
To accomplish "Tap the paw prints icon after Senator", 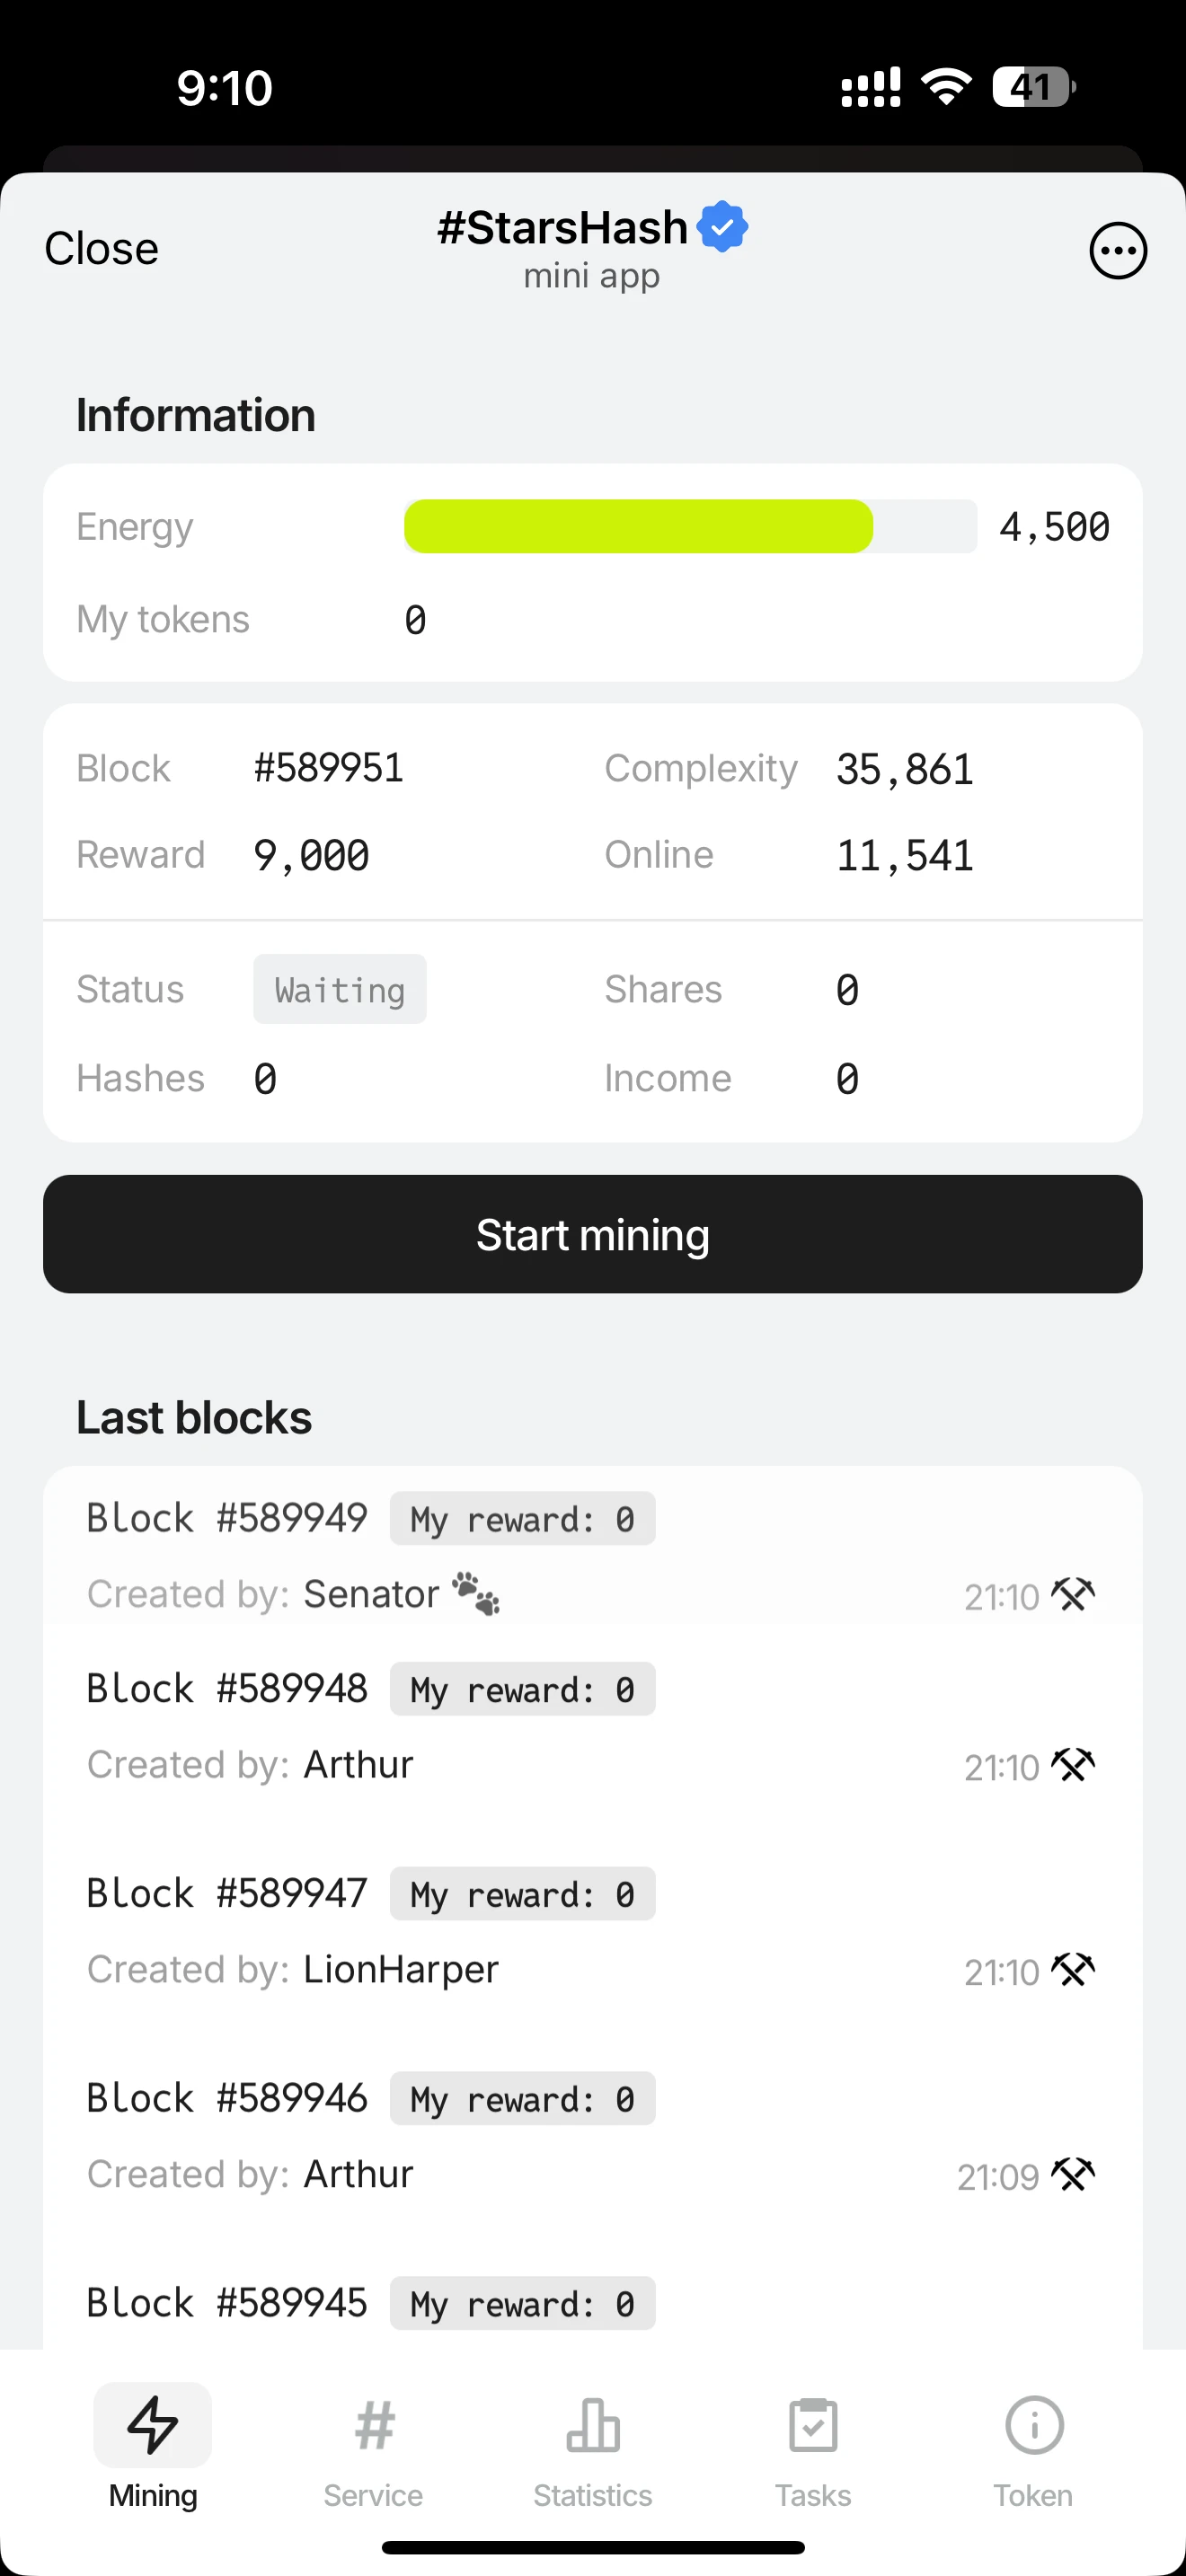I will 476,1593.
